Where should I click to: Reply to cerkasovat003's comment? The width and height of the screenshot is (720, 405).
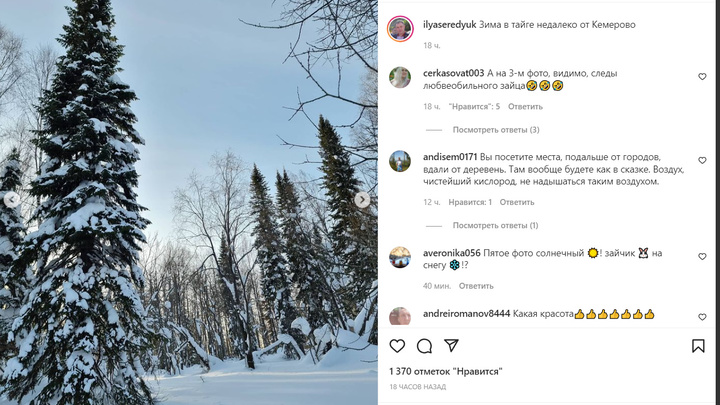525,107
